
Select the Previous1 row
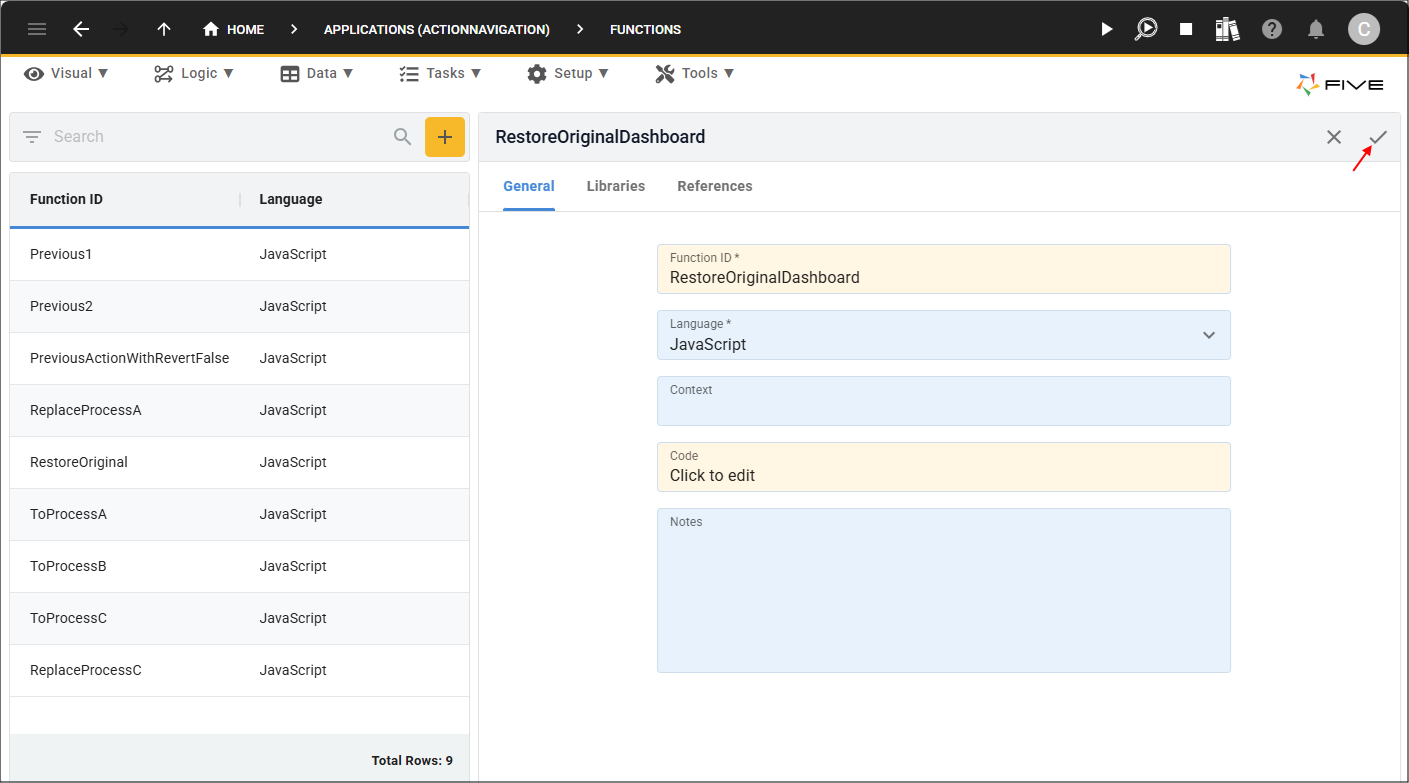[x=239, y=255]
